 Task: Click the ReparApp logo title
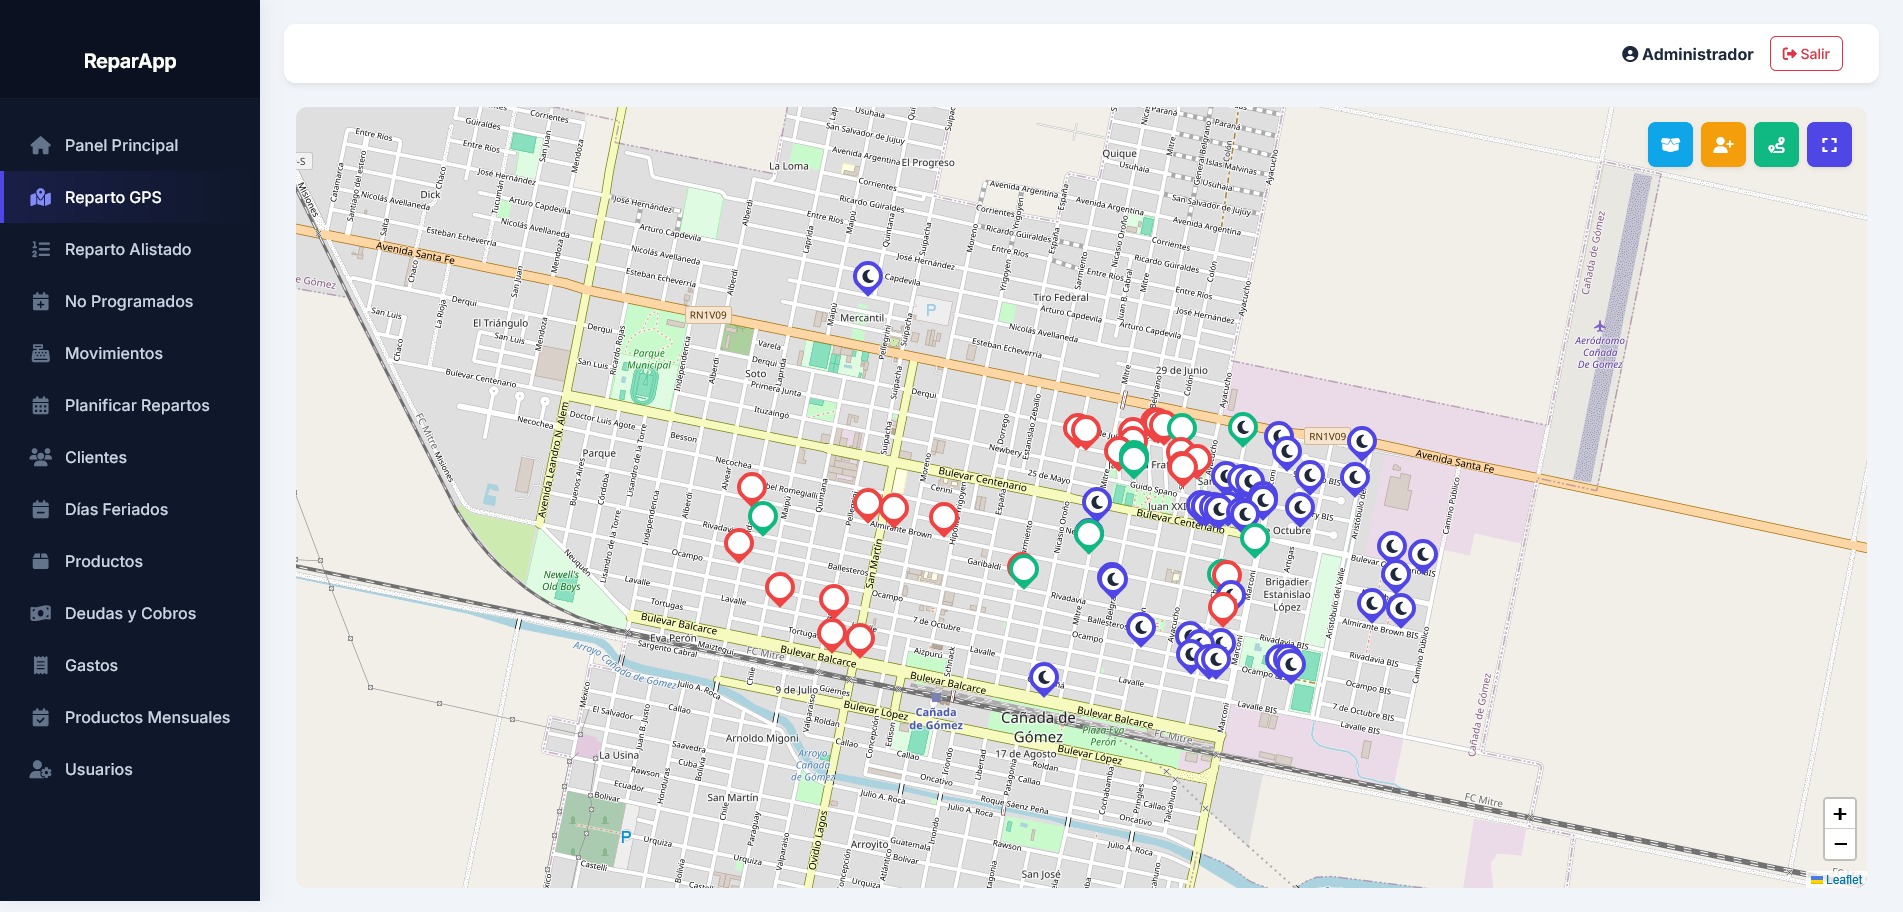[130, 61]
